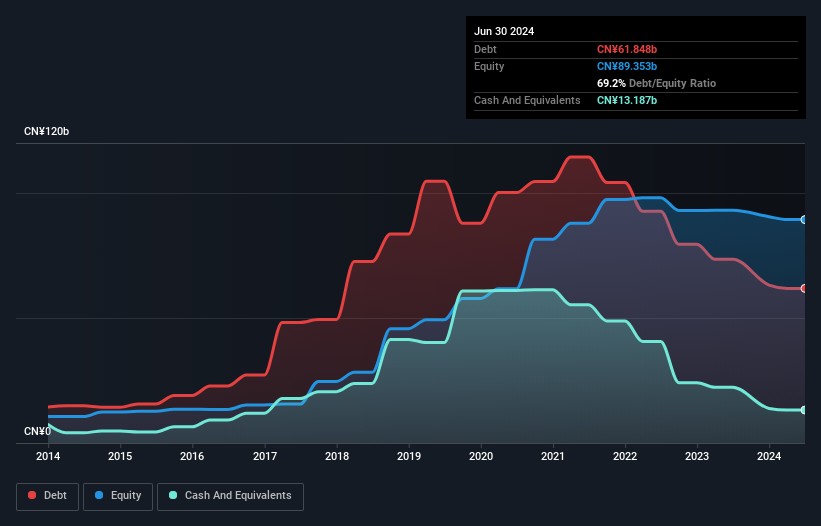Select Cash value CN¥13.187b in tooltip

coord(627,100)
